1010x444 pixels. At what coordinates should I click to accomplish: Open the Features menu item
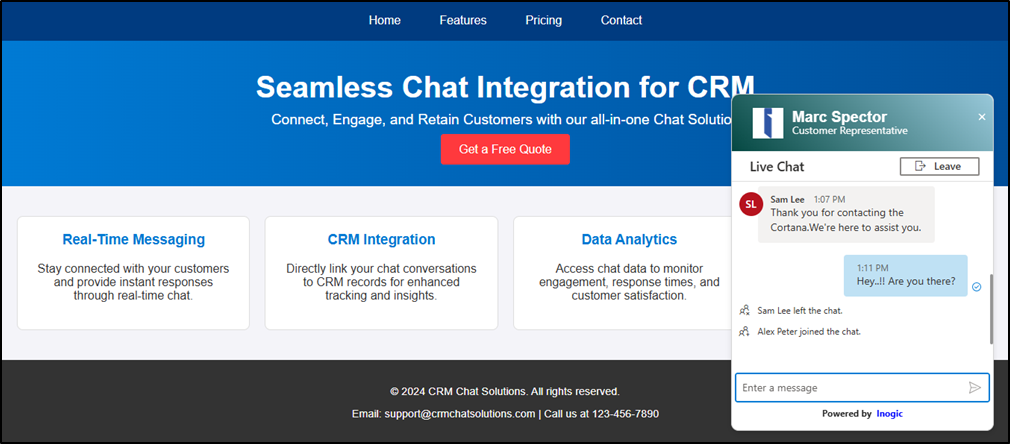point(463,20)
